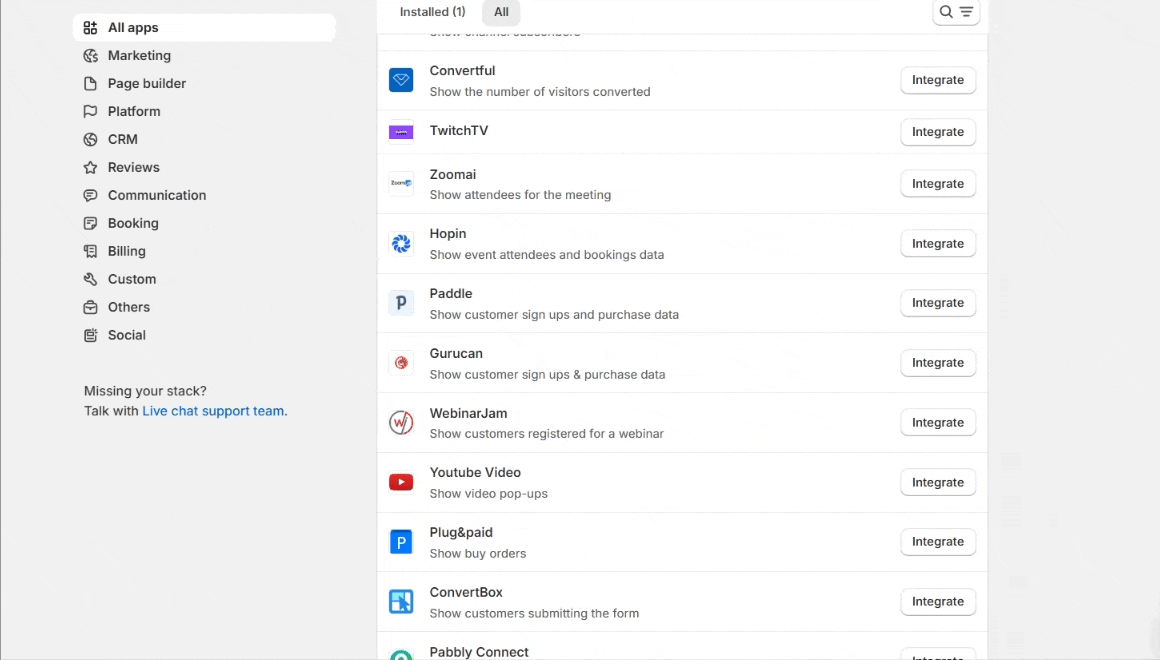Image resolution: width=1160 pixels, height=660 pixels.
Task: Click 'Show the number of visitors converted' text
Action: (x=540, y=92)
